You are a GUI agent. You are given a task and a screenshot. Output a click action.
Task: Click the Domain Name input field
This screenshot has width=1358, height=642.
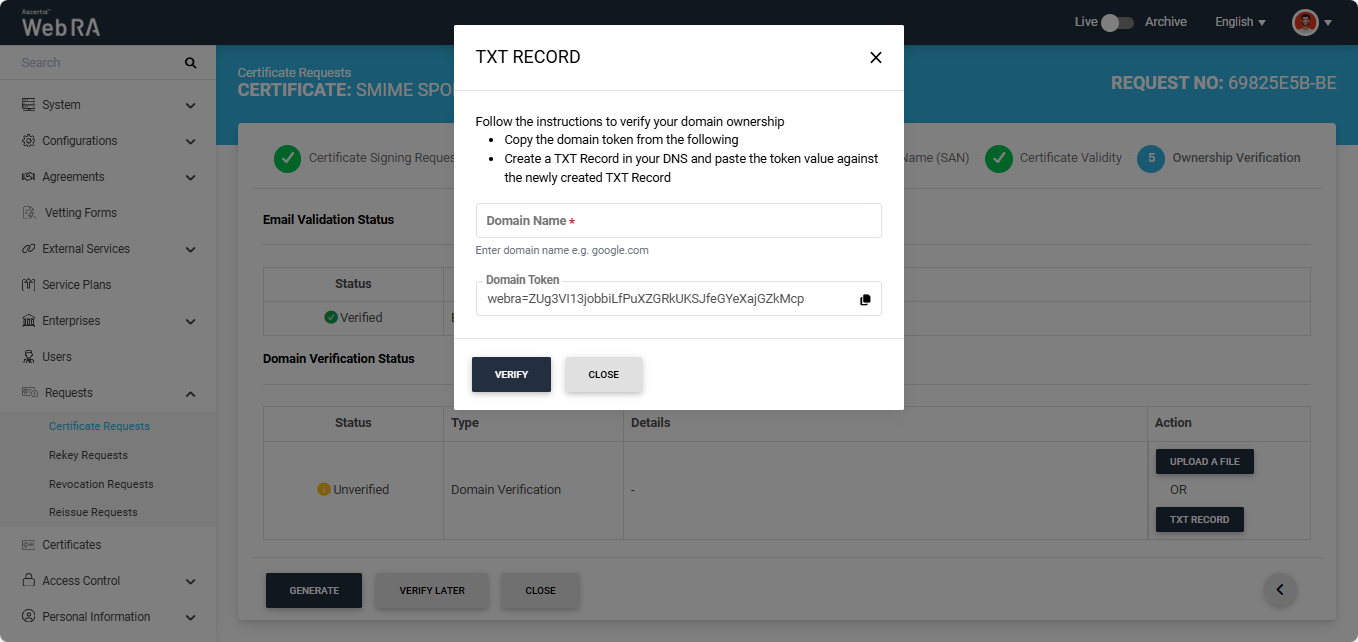(678, 221)
